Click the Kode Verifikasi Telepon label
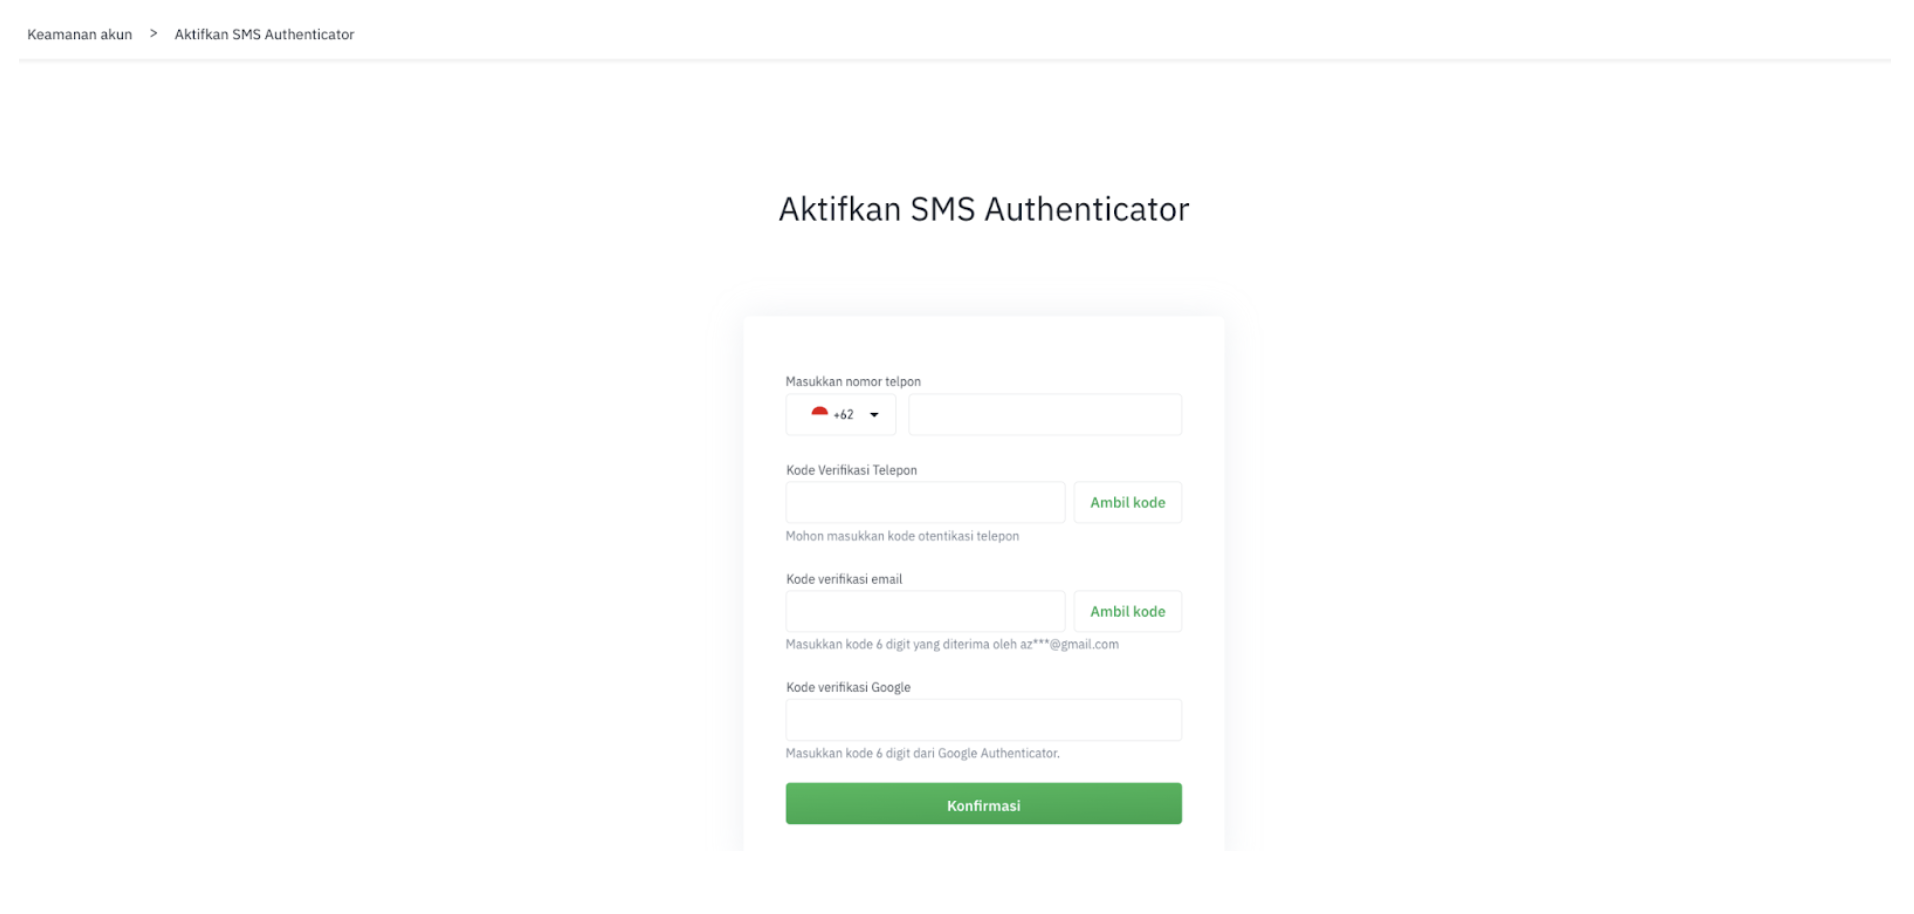 (851, 470)
